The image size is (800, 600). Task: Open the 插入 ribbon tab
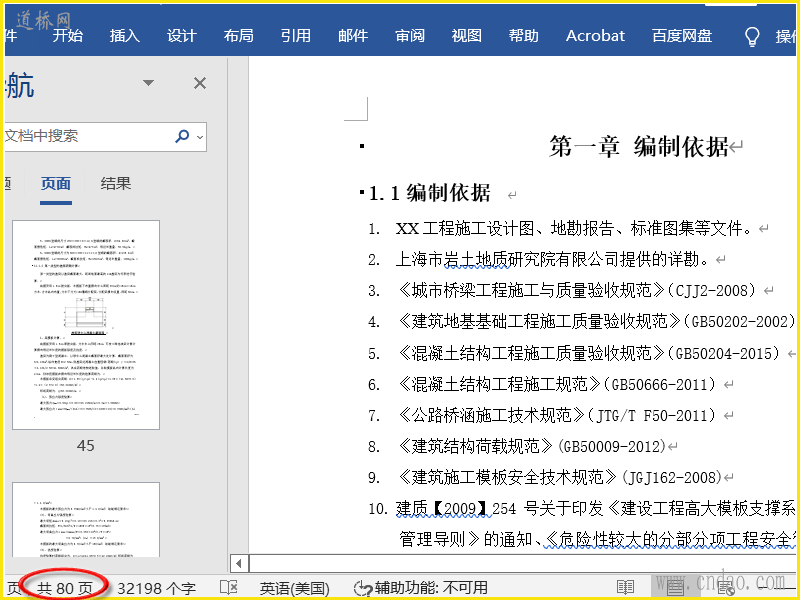click(x=125, y=36)
